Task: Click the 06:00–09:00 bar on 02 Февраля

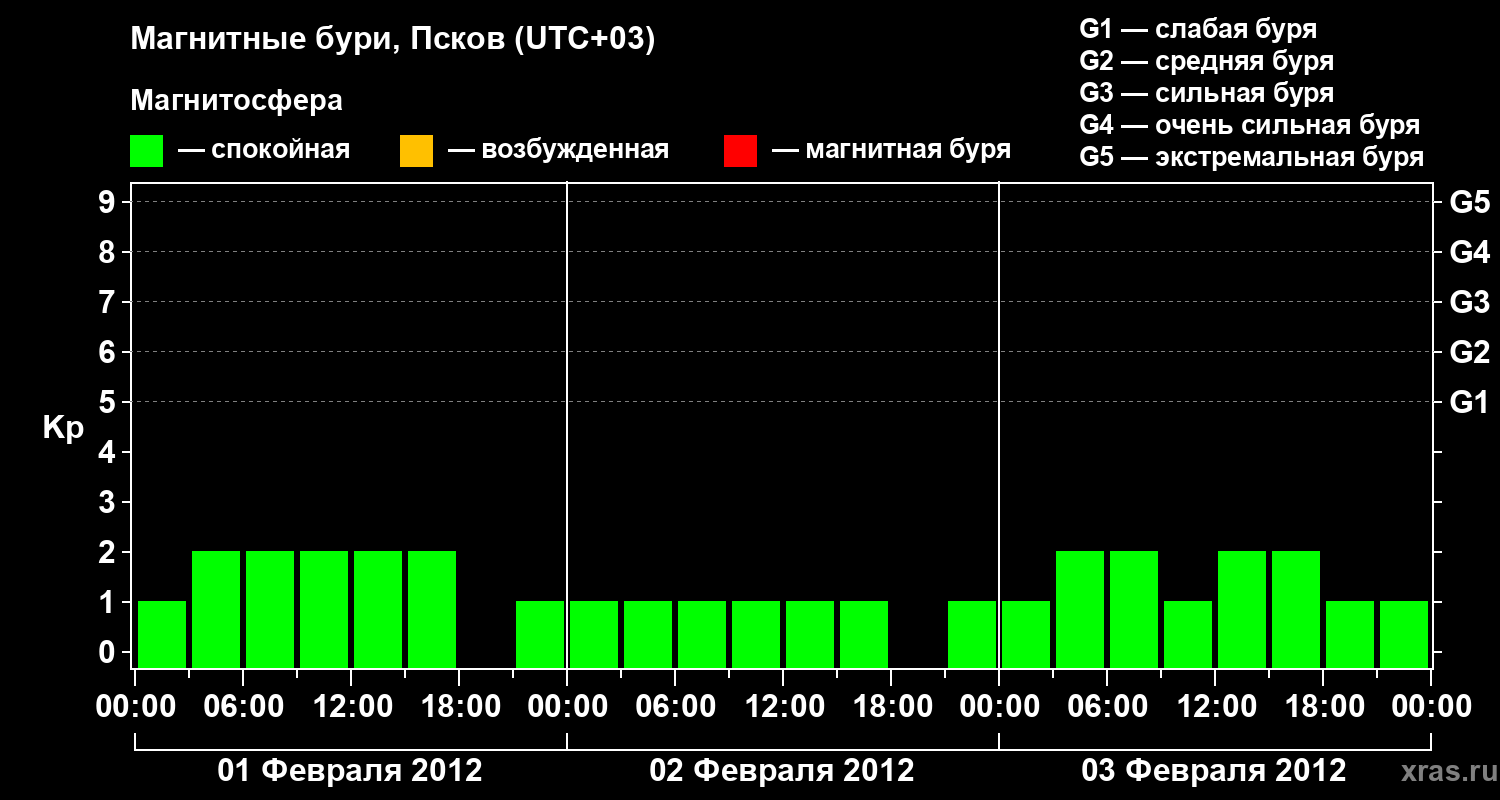Action: click(x=702, y=634)
